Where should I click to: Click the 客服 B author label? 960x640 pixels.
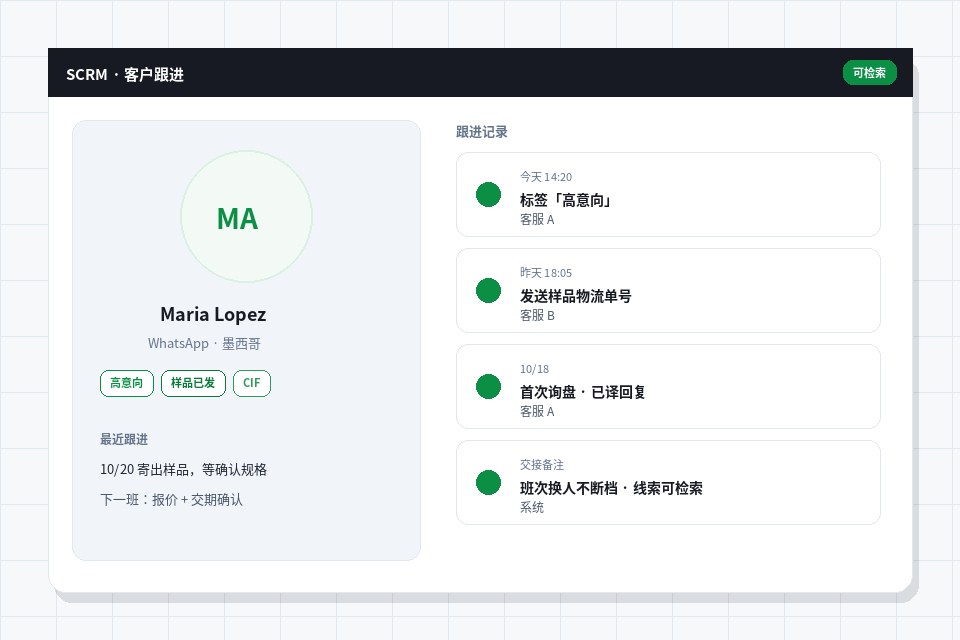tap(537, 315)
